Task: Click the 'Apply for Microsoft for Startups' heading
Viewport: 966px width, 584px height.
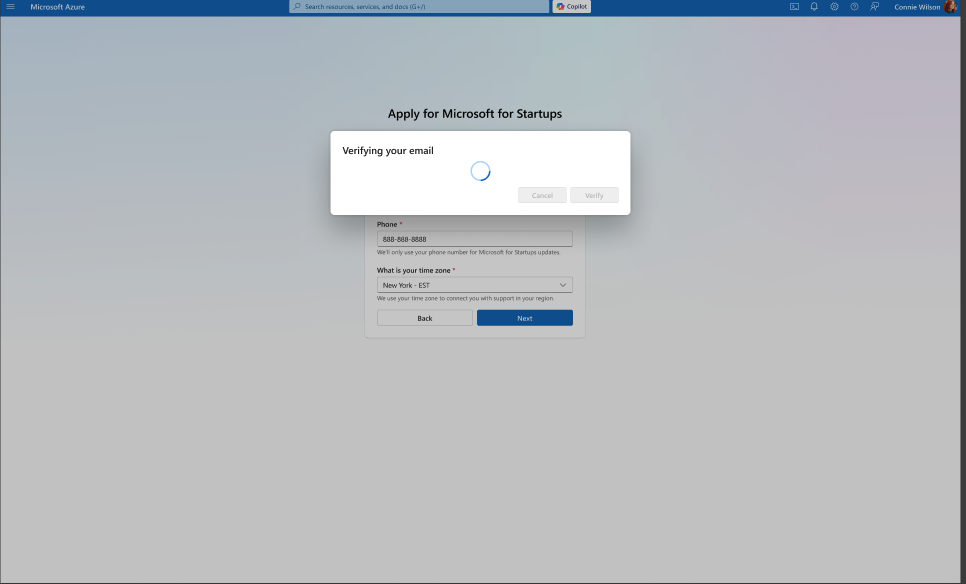Action: coord(474,113)
